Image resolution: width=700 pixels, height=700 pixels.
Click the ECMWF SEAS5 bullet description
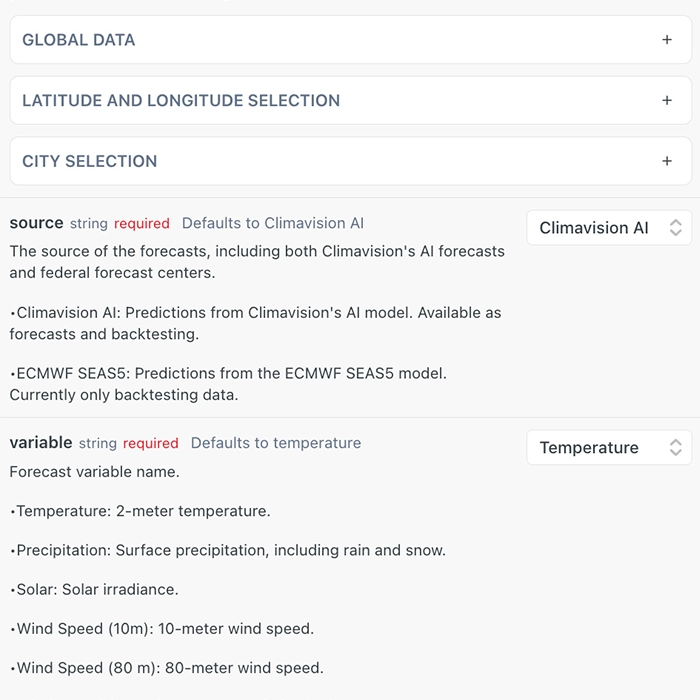point(230,384)
